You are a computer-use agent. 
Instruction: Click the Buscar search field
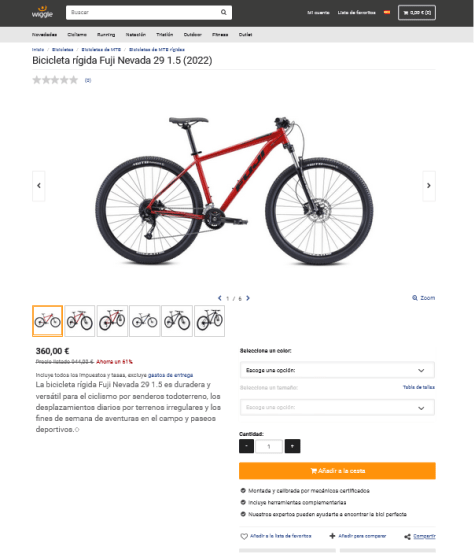pos(142,12)
